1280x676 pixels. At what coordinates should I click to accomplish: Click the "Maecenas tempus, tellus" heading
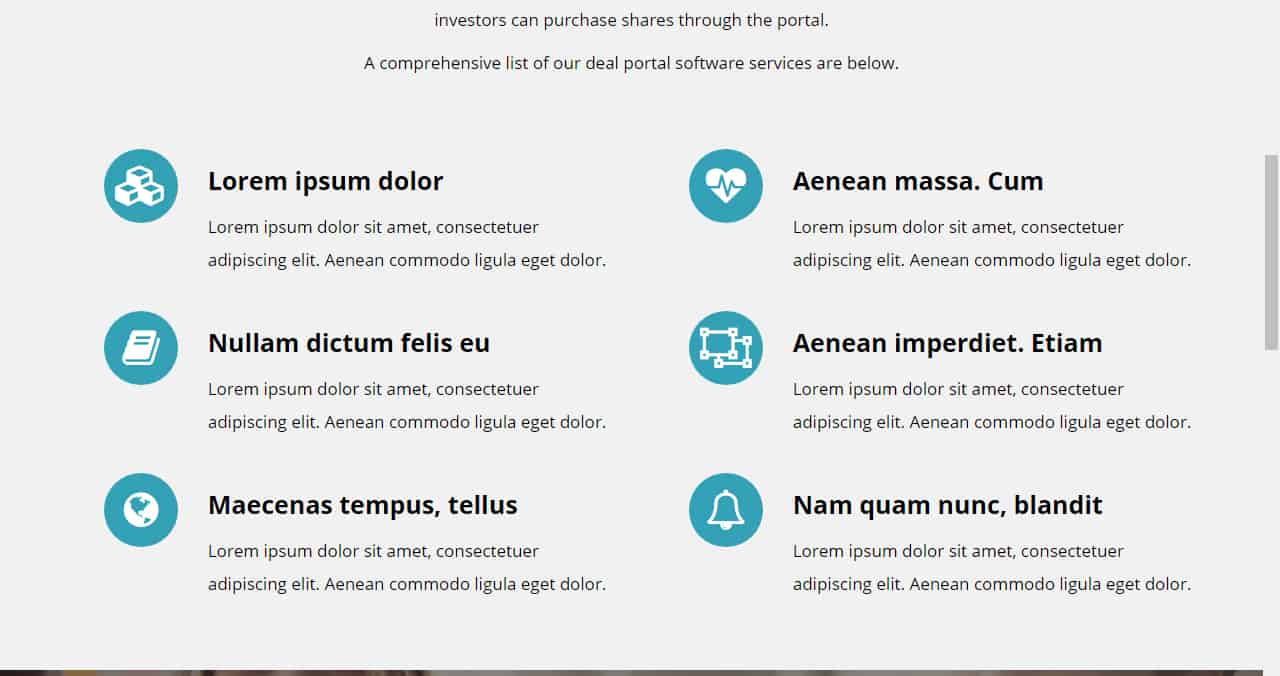362,505
